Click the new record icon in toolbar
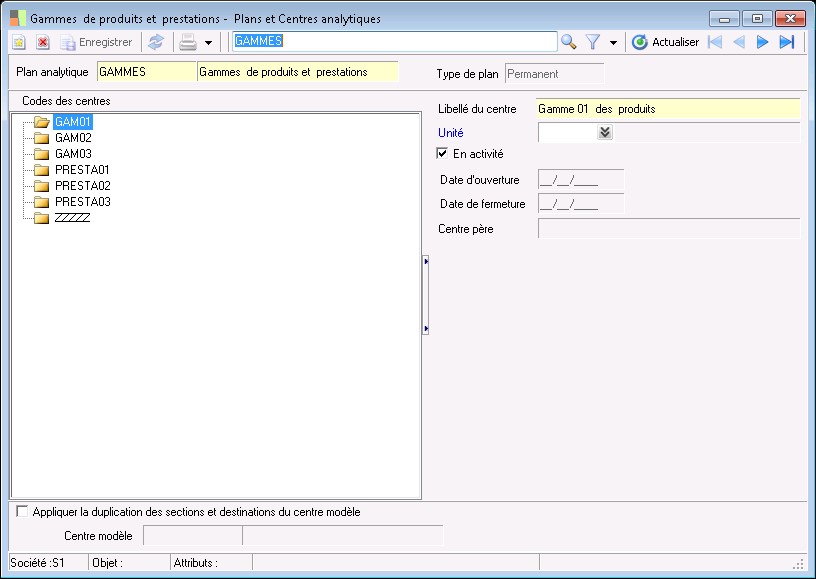 coord(19,42)
